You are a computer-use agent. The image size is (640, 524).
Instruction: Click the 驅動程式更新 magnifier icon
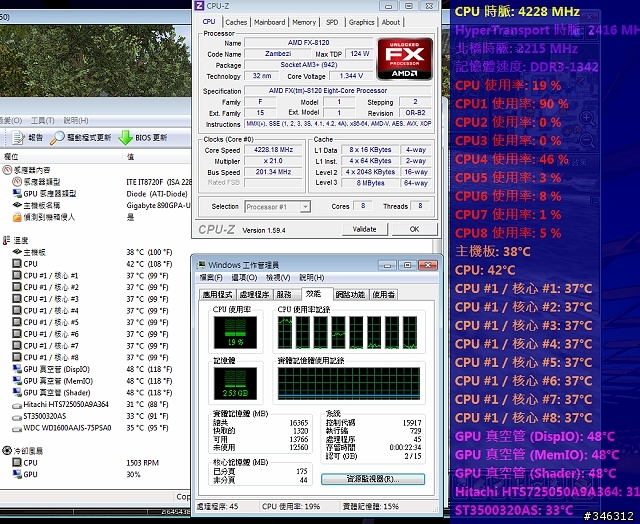(57, 138)
